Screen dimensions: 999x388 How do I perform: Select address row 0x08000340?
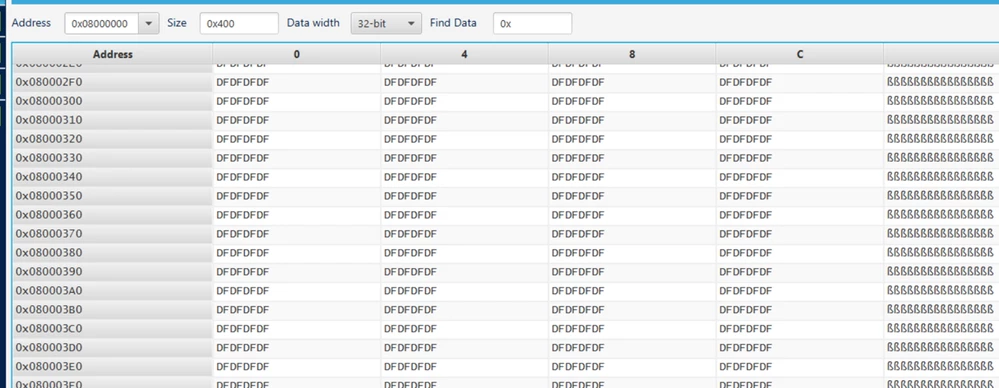[x=113, y=177]
